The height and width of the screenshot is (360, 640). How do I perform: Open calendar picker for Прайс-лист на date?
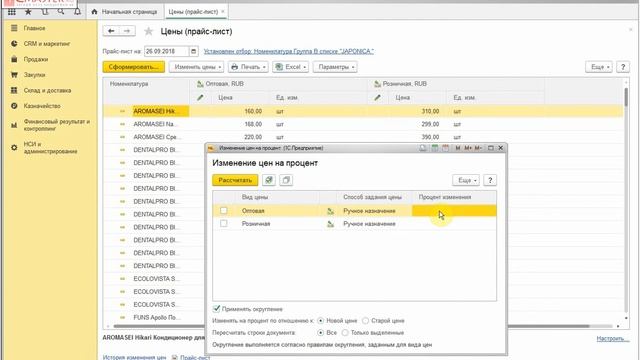click(193, 51)
